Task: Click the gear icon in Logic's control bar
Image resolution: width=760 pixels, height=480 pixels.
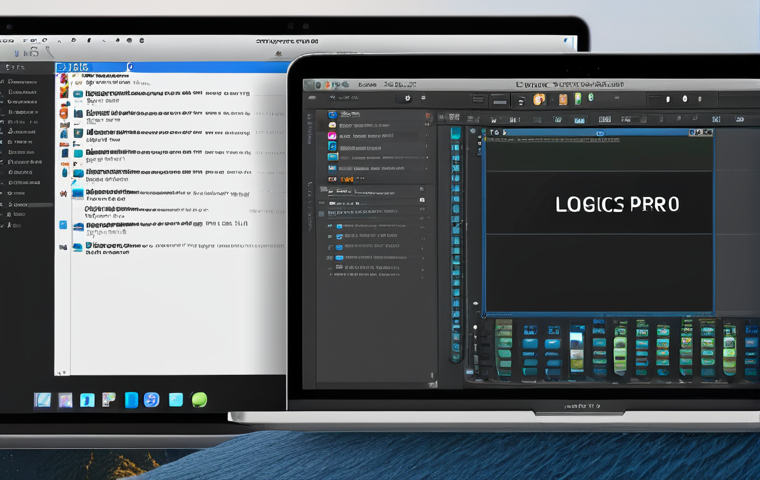Action: tap(408, 98)
